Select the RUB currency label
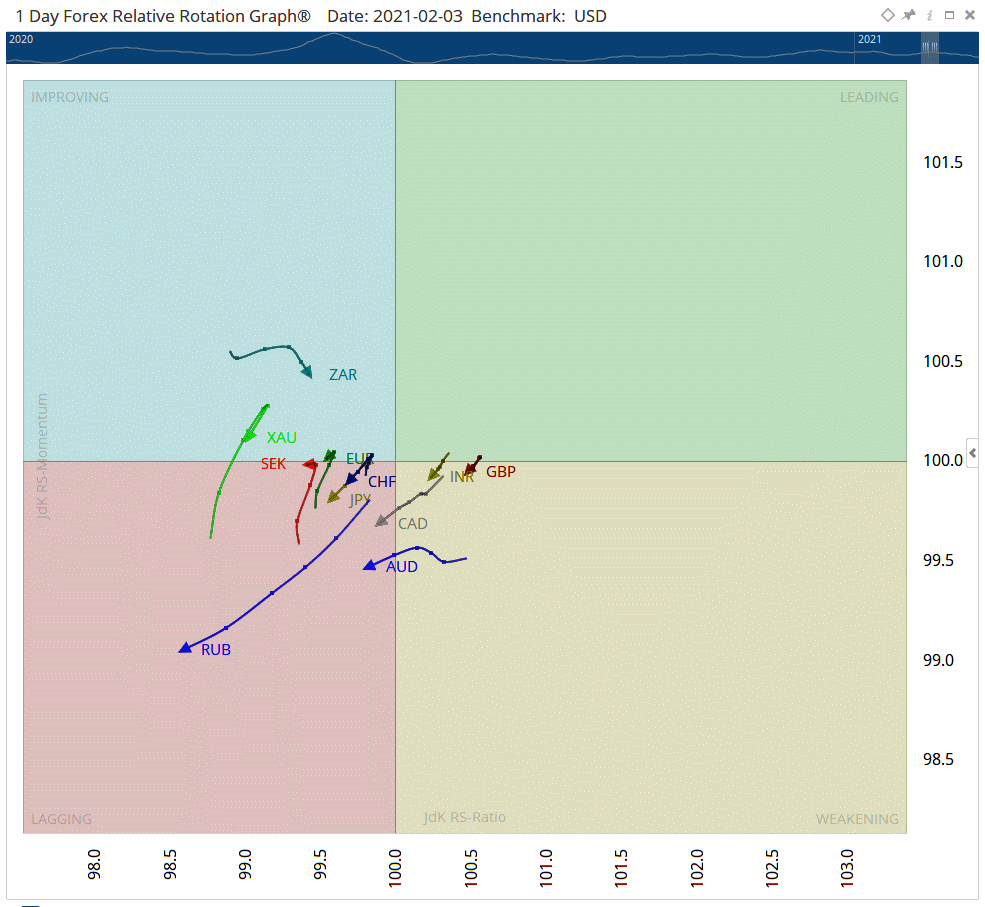The width and height of the screenshot is (985, 907). pyautogui.click(x=216, y=650)
